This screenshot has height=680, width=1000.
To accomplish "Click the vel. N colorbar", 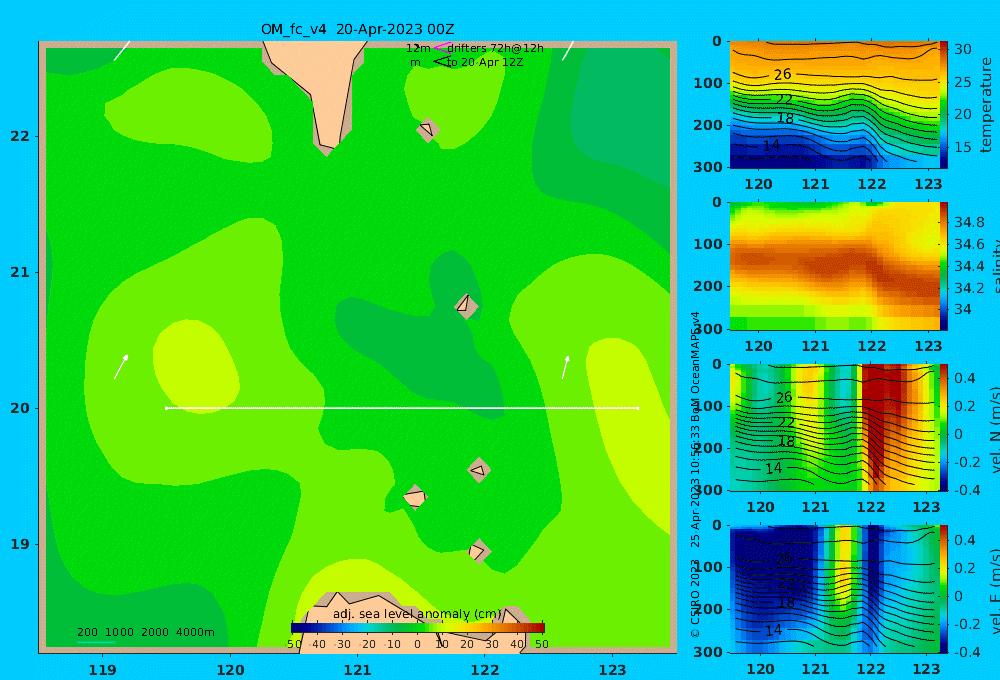I will [x=944, y=427].
